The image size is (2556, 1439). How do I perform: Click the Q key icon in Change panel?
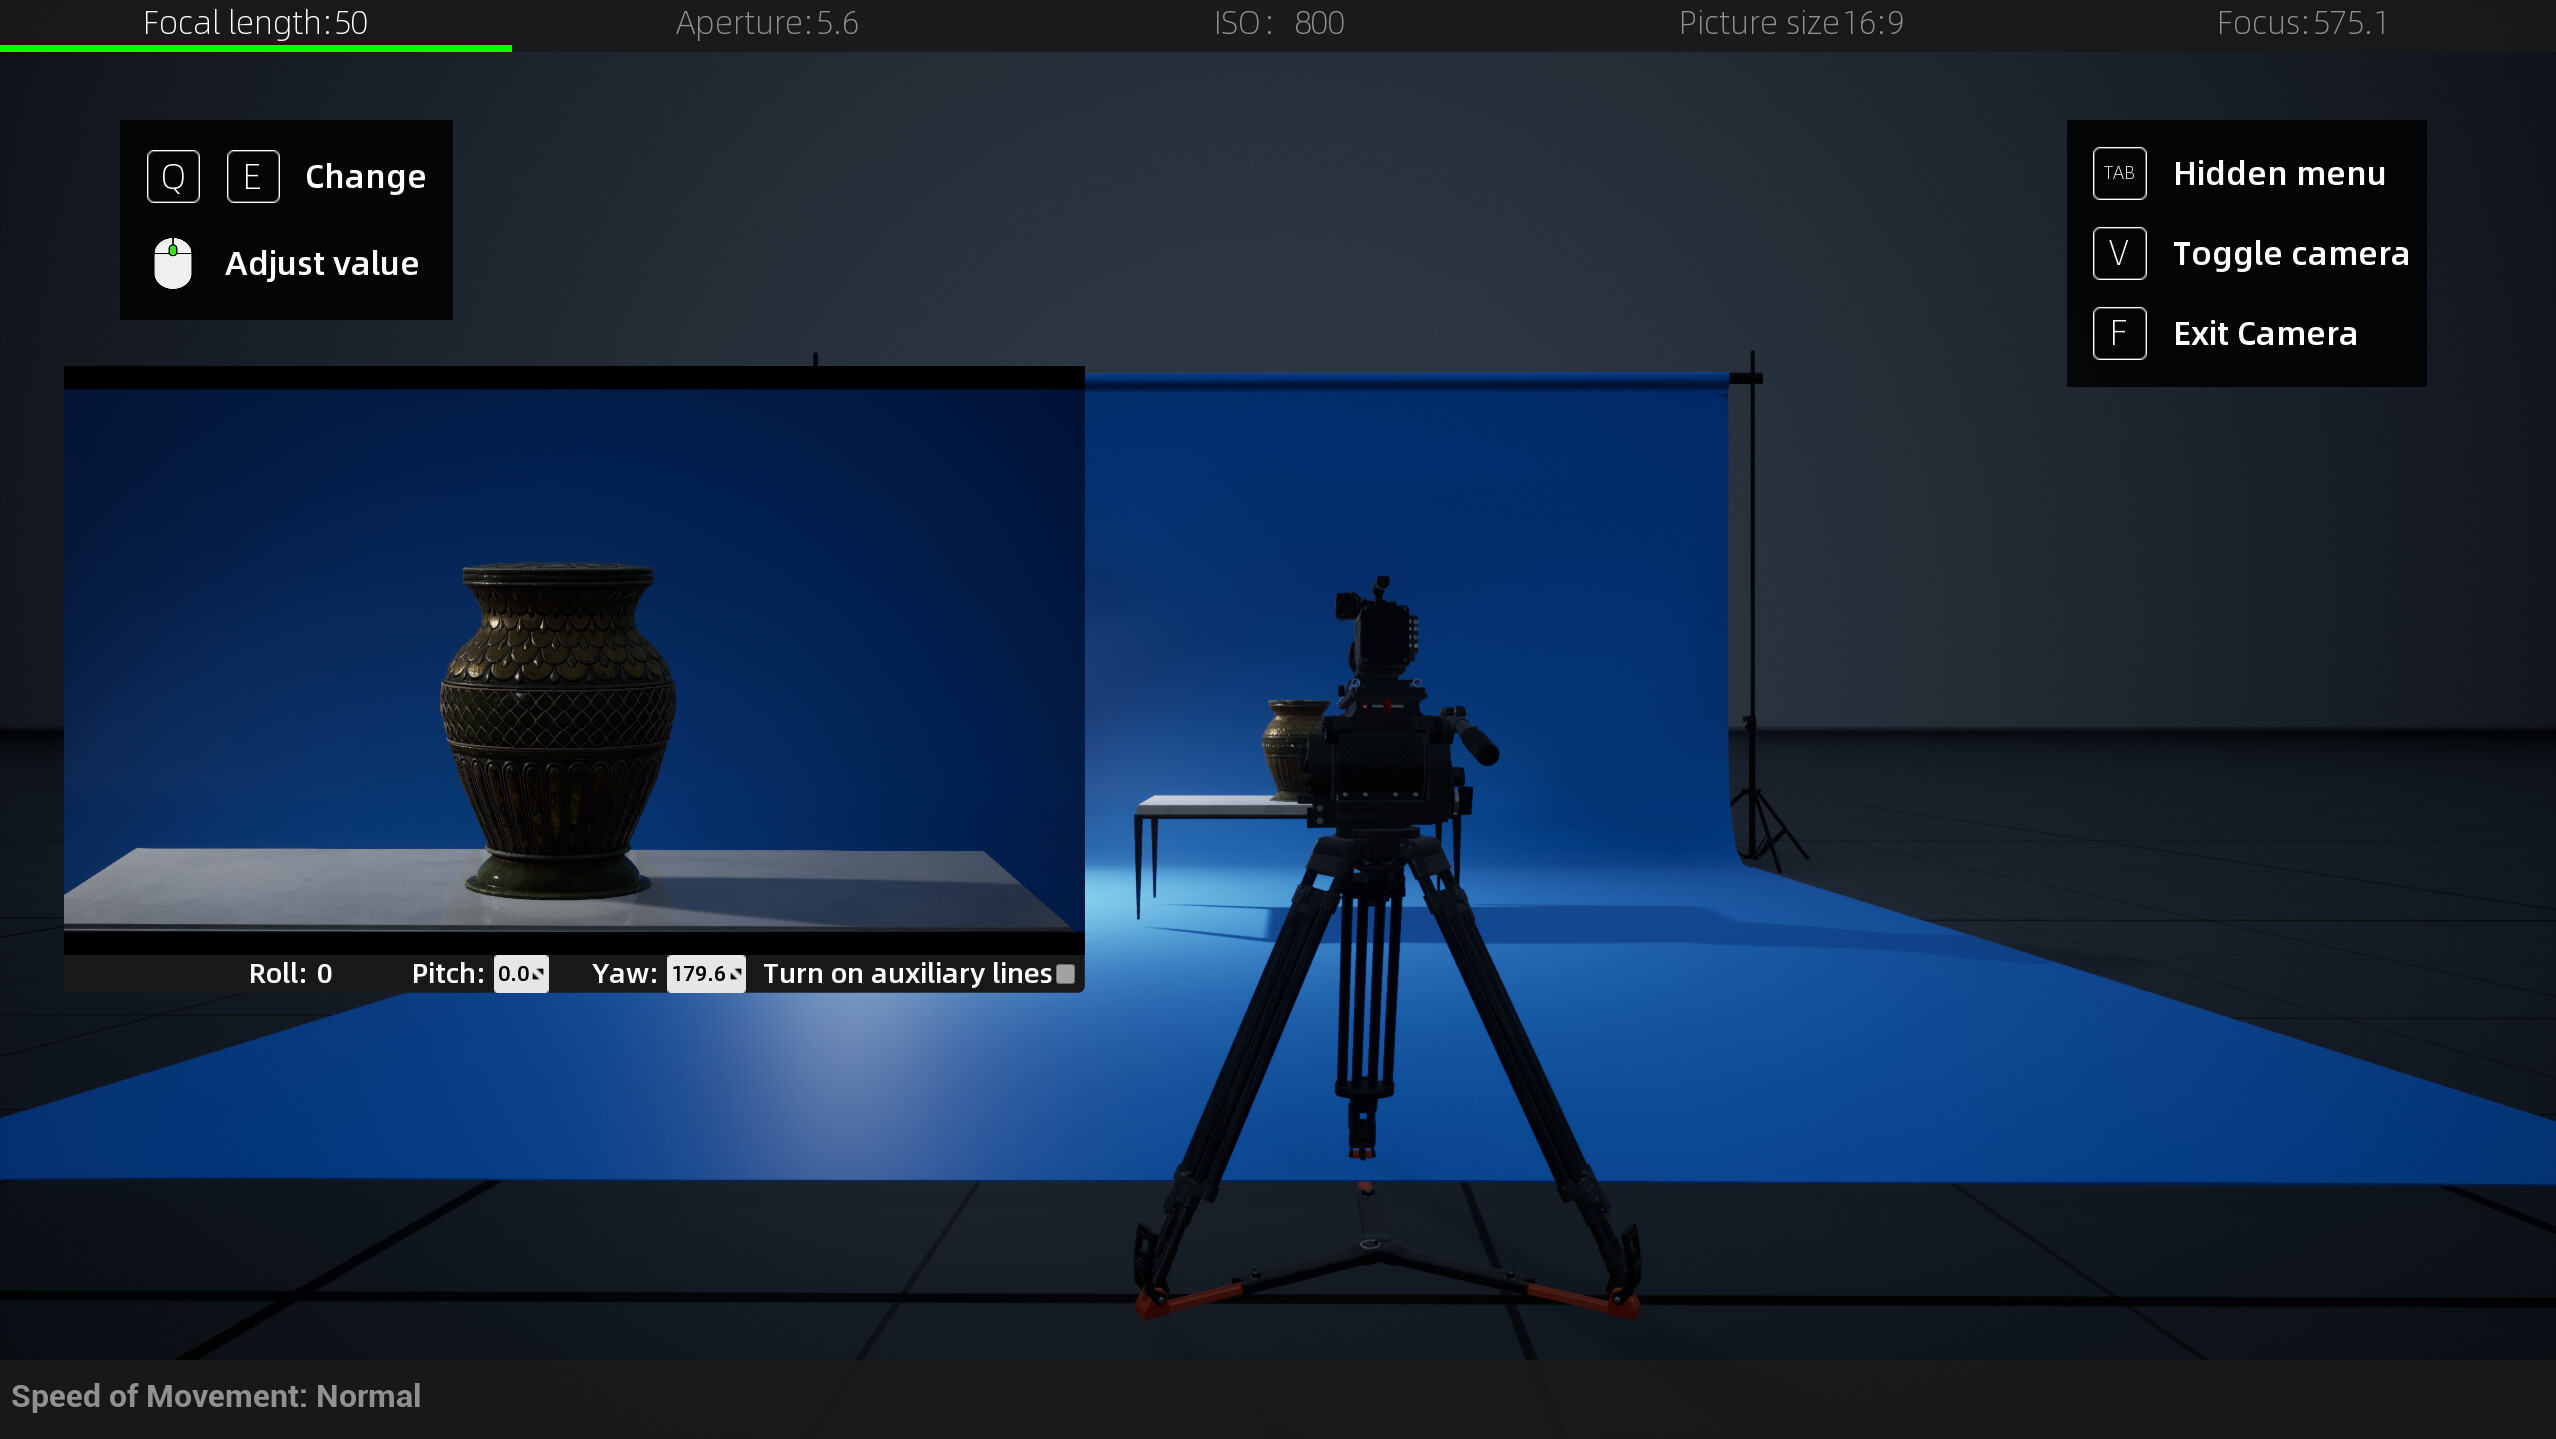click(x=172, y=175)
